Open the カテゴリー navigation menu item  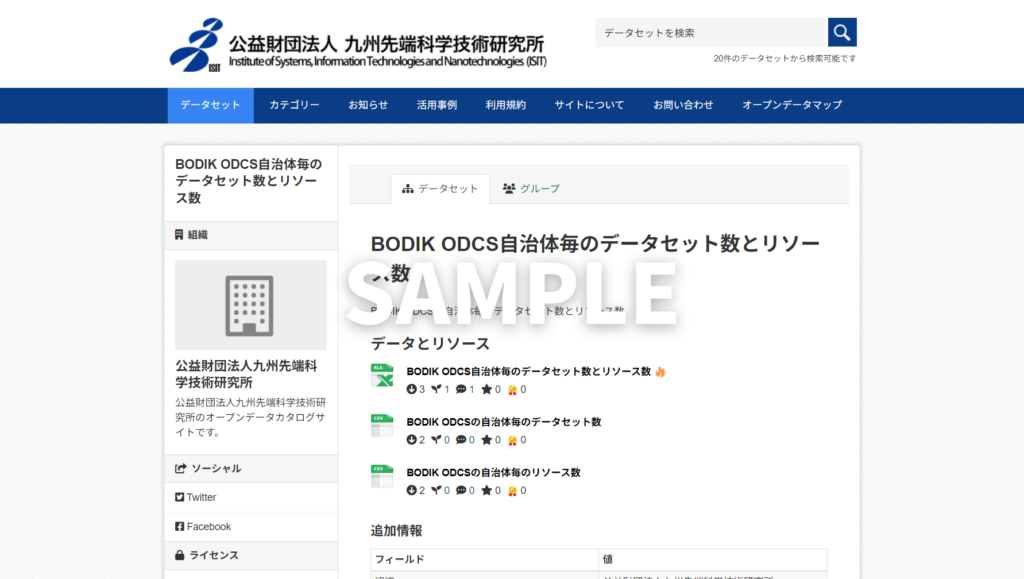pos(294,105)
